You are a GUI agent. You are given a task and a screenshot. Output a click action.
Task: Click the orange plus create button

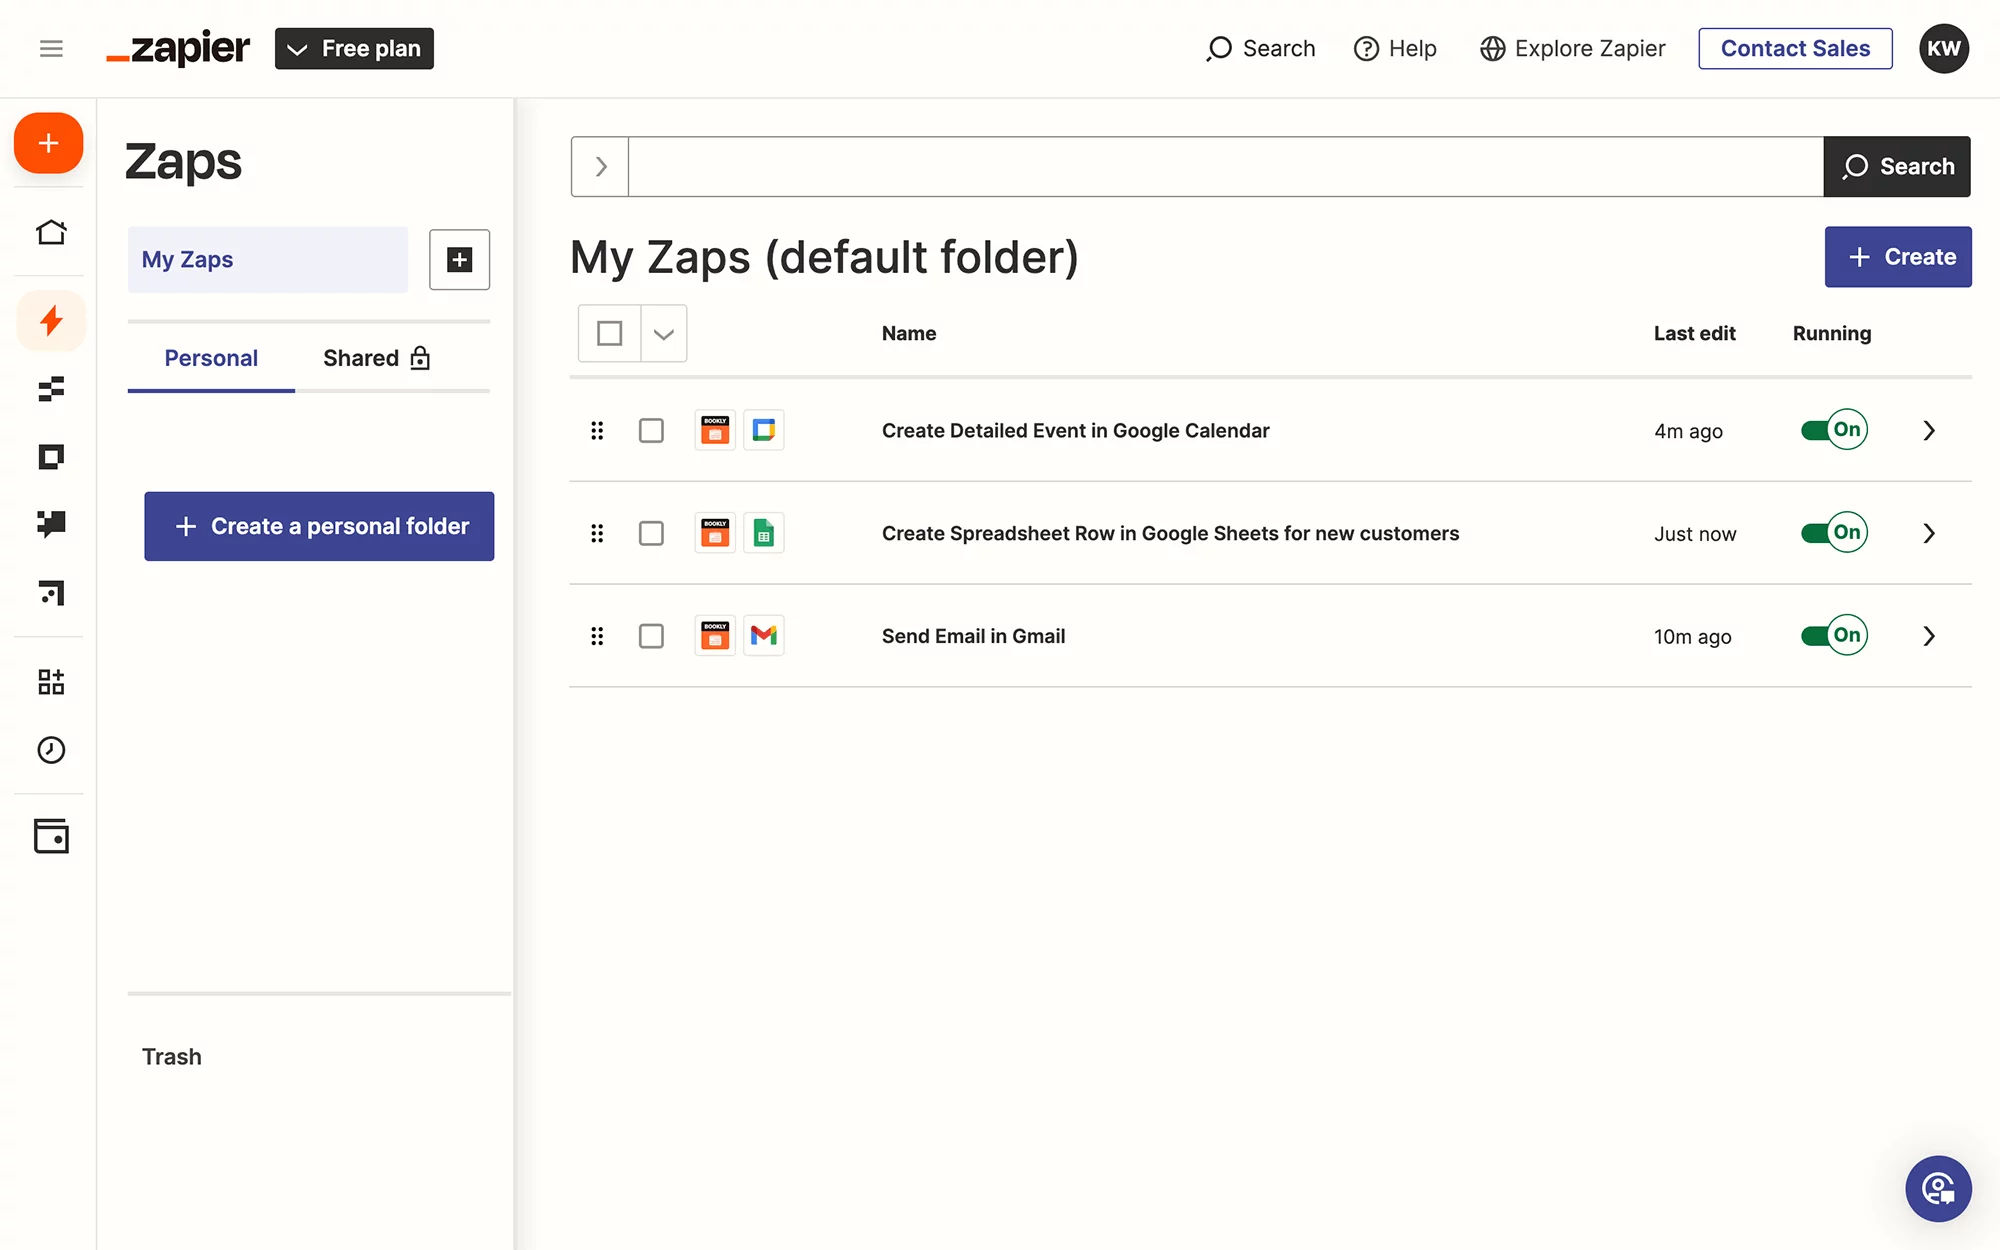48,143
